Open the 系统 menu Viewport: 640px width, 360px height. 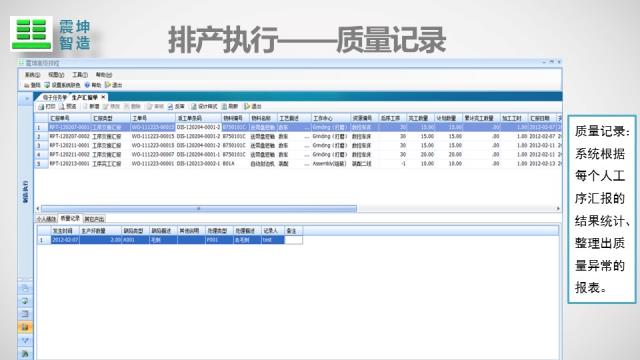coord(32,75)
